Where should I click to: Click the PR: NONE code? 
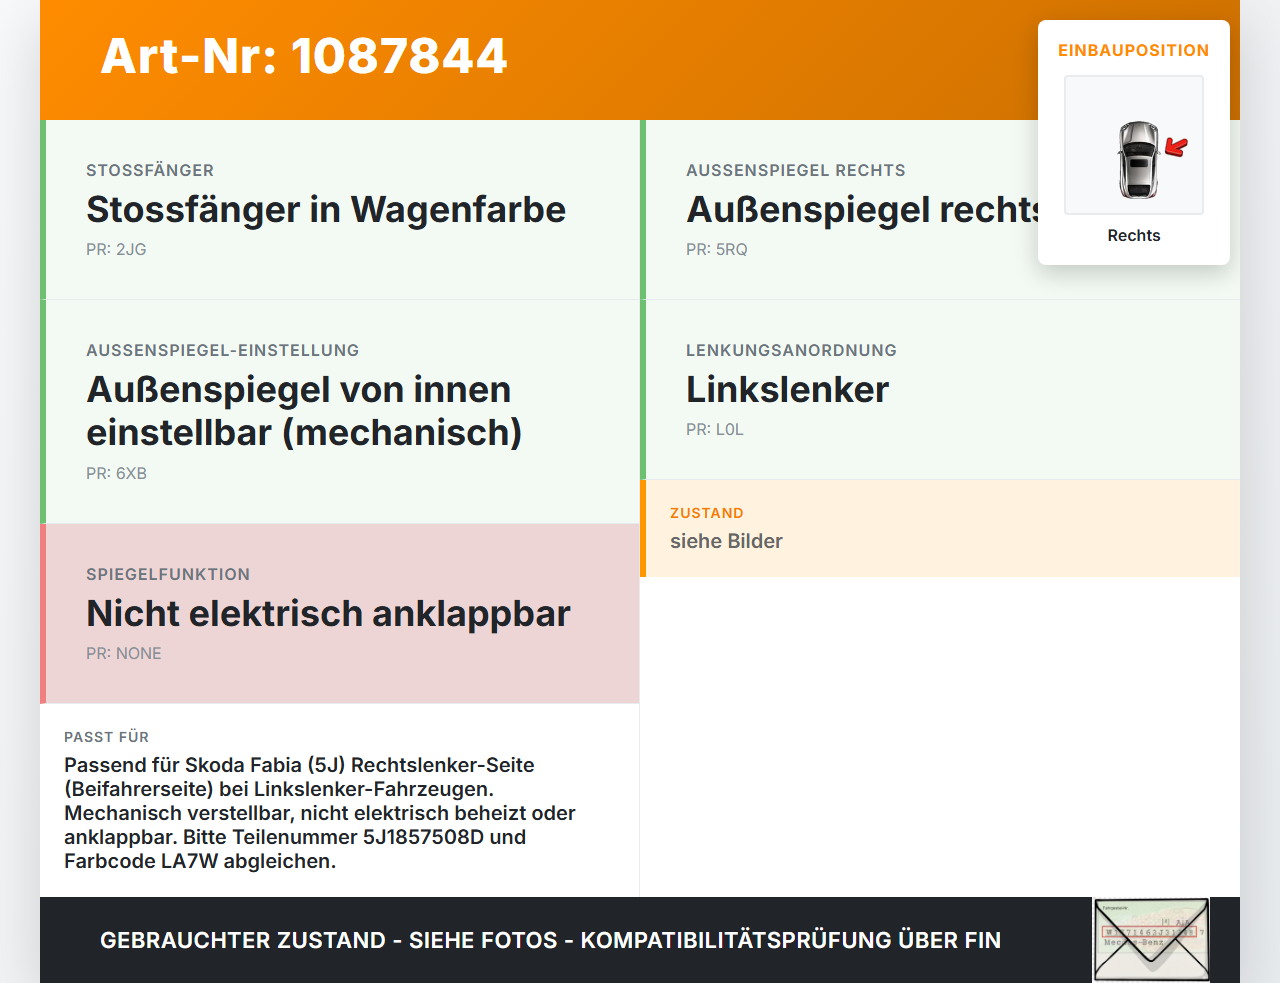pos(124,654)
